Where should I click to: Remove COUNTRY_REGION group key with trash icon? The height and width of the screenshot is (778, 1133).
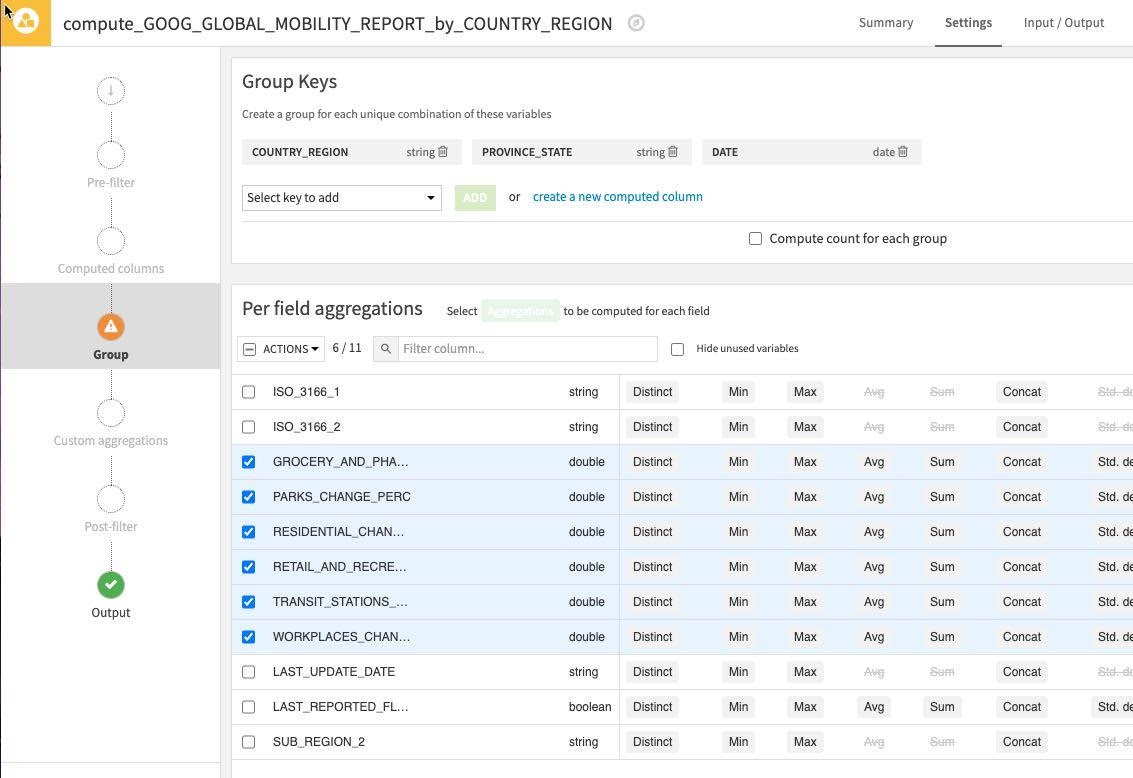tap(443, 152)
